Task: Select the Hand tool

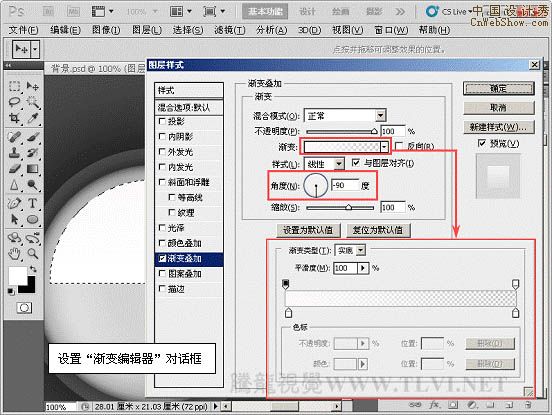Action: [x=14, y=253]
